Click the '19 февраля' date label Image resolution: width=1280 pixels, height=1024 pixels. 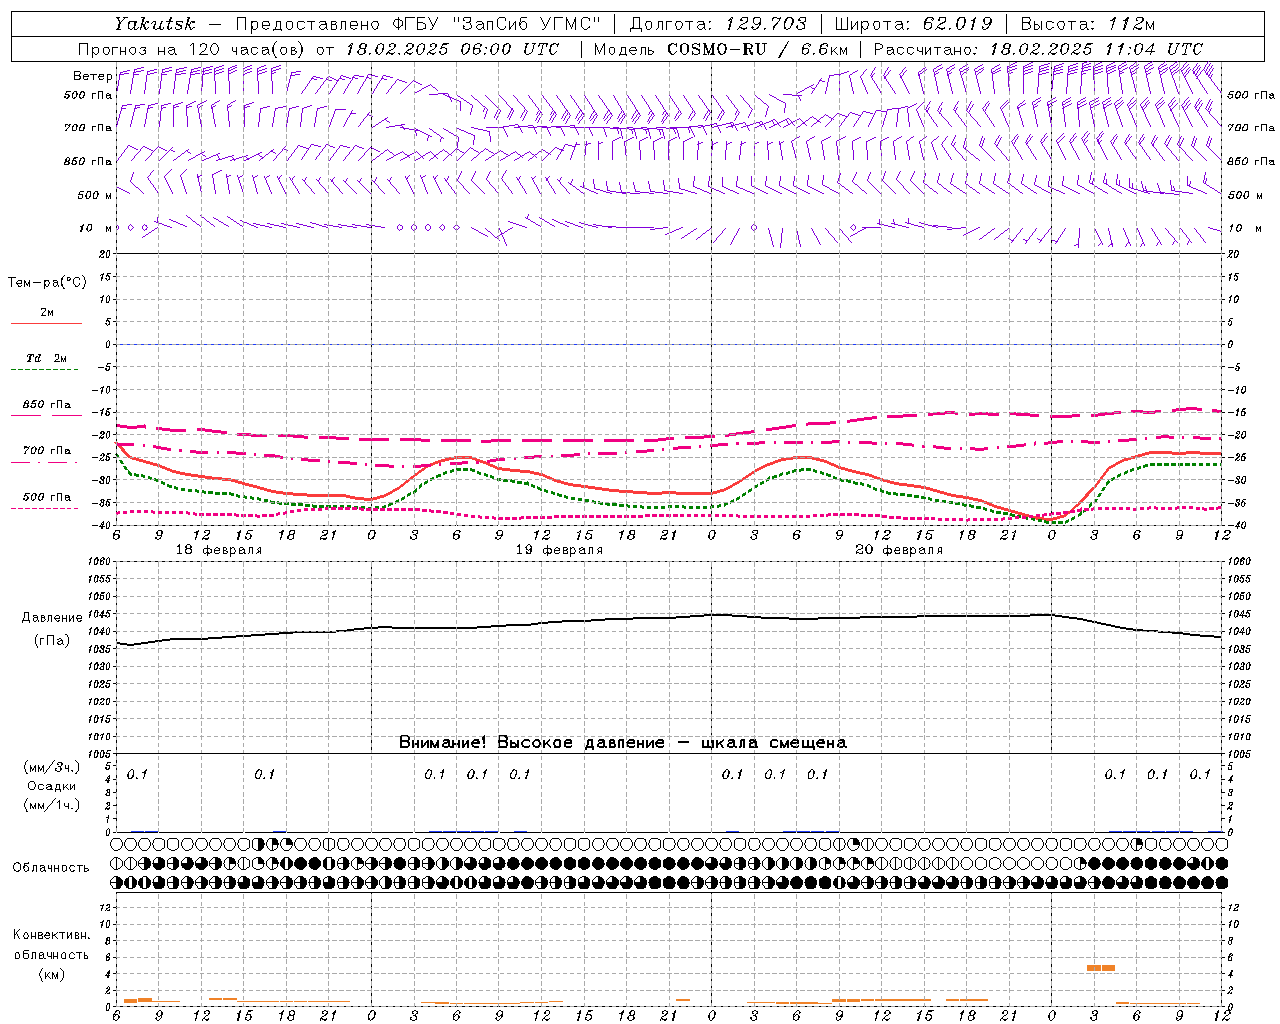(559, 550)
